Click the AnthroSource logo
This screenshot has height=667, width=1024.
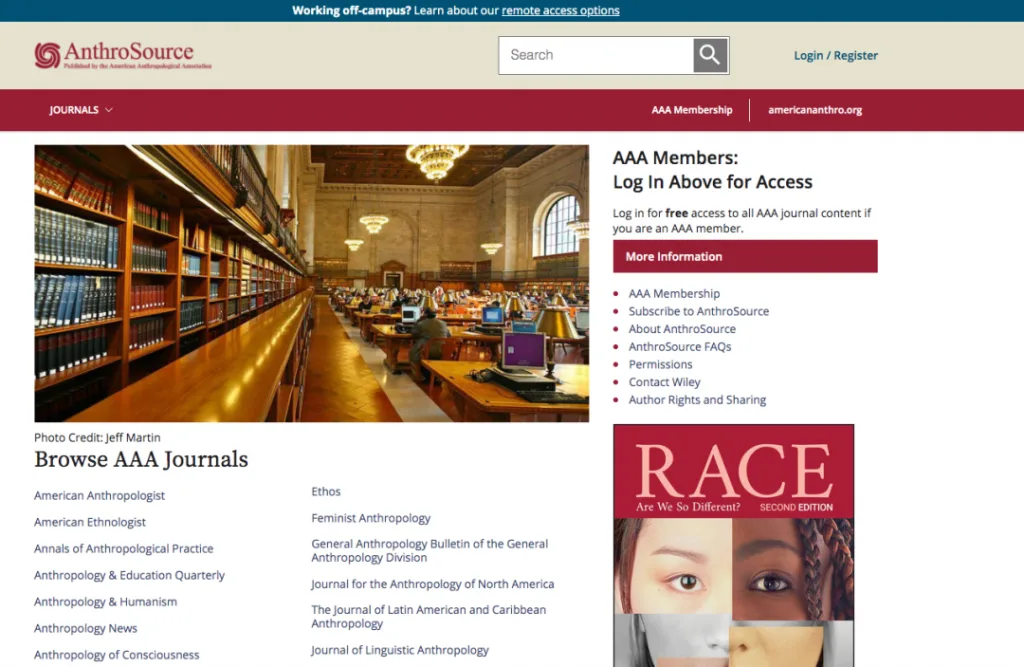tap(123, 55)
